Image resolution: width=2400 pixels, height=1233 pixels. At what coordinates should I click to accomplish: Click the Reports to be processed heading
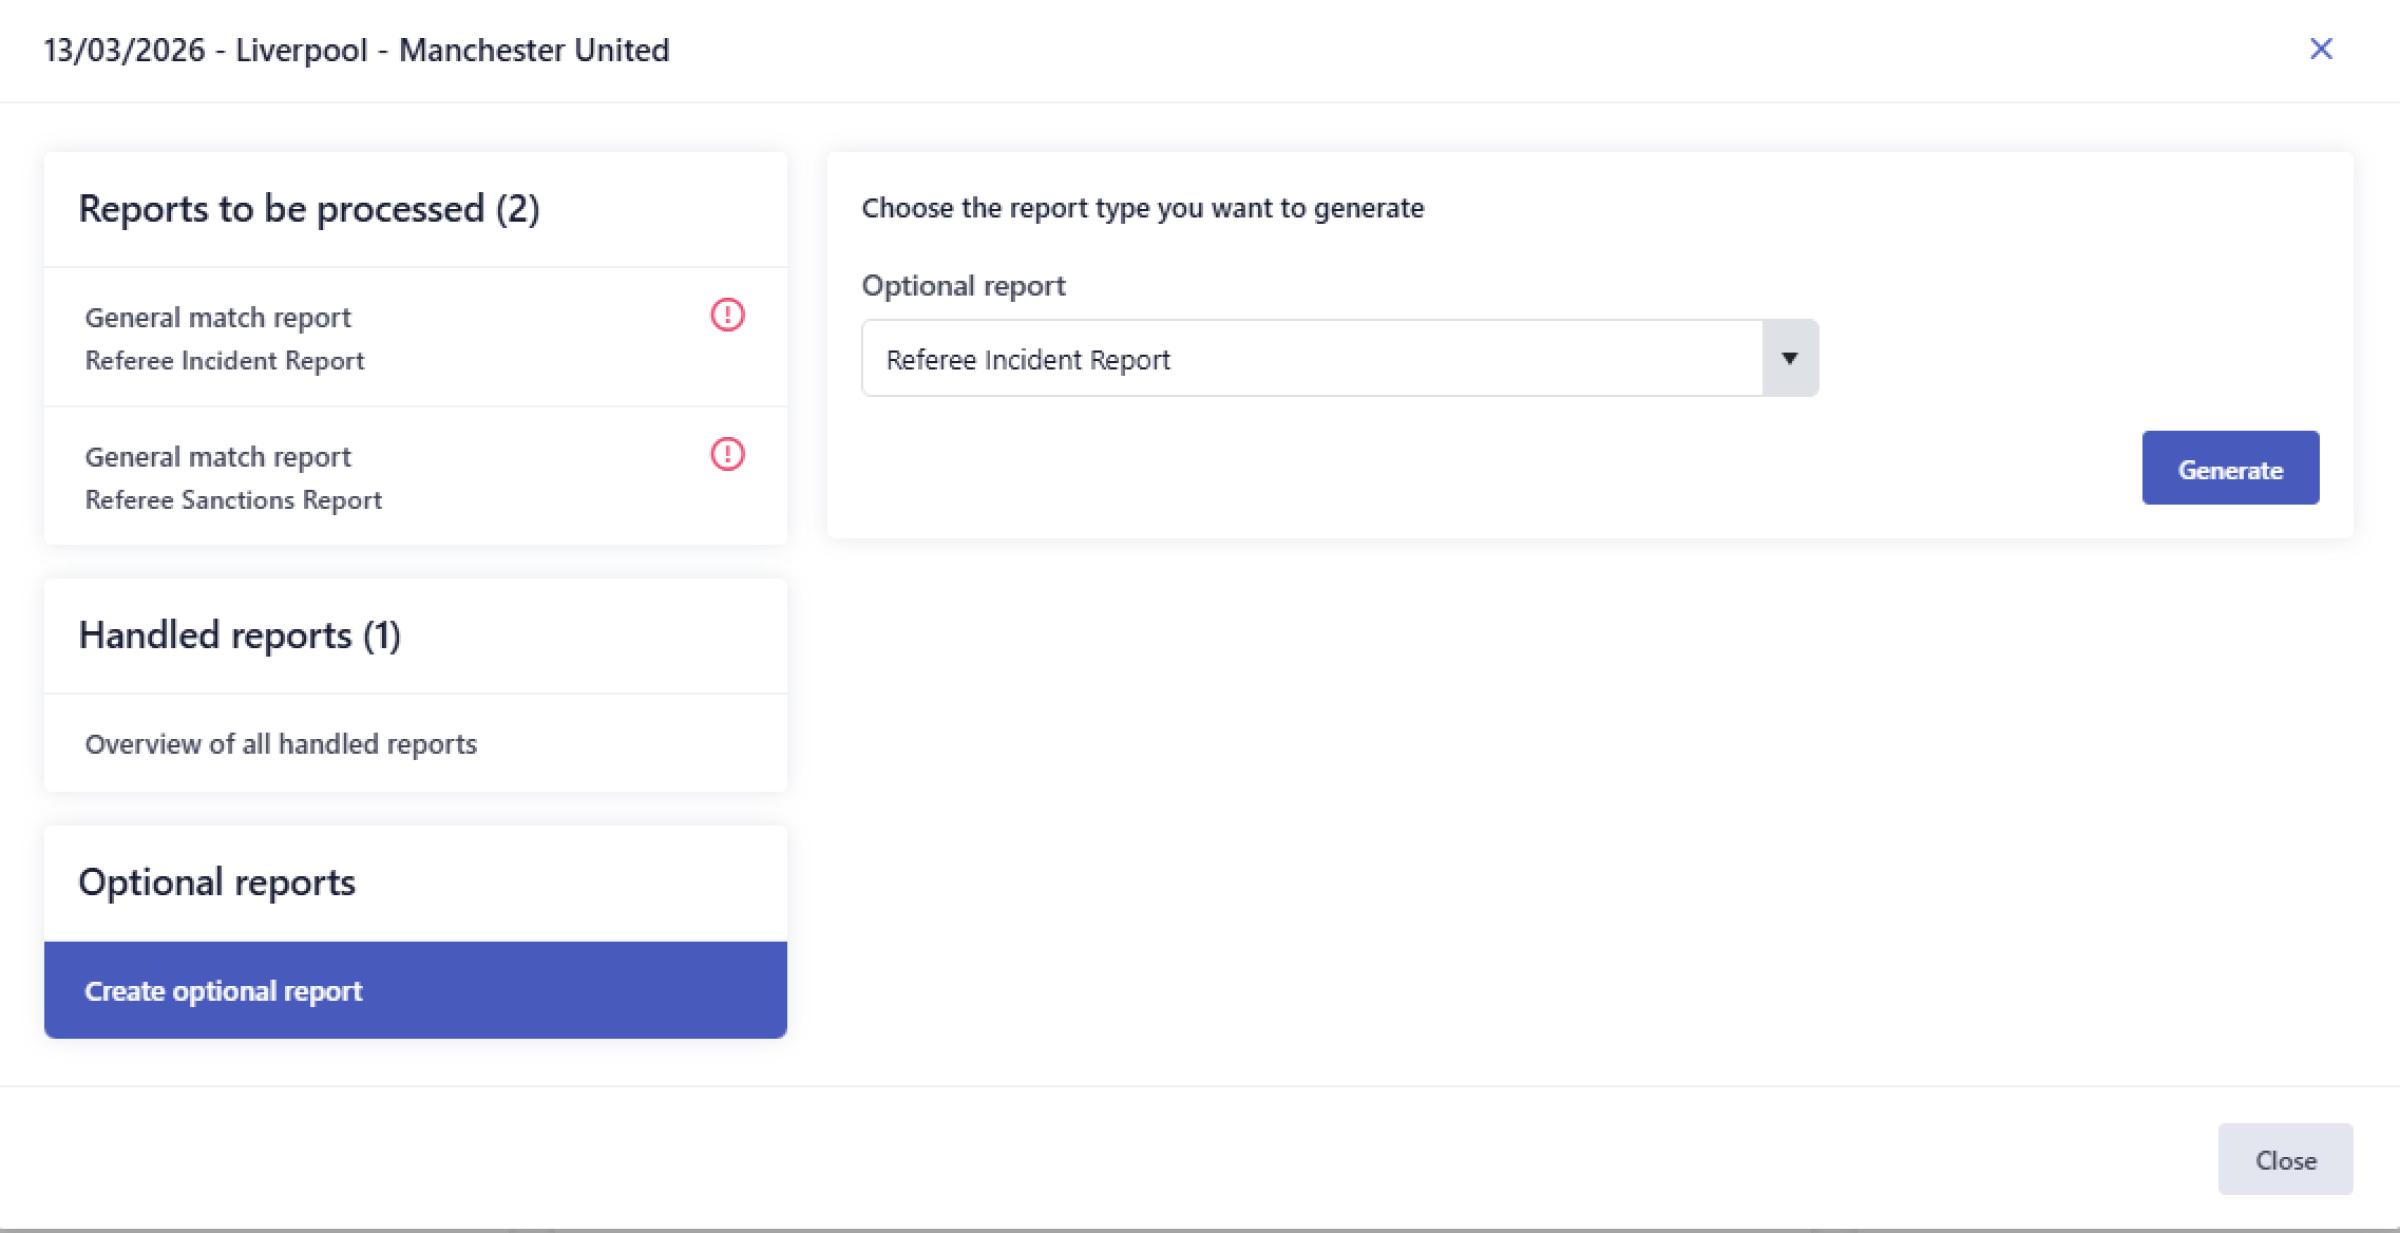click(x=309, y=209)
